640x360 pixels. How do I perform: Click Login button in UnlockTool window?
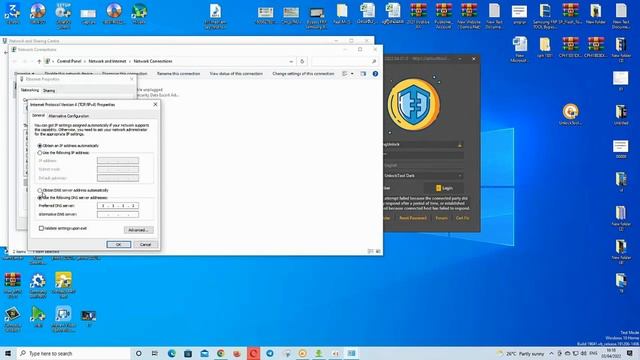pos(444,188)
